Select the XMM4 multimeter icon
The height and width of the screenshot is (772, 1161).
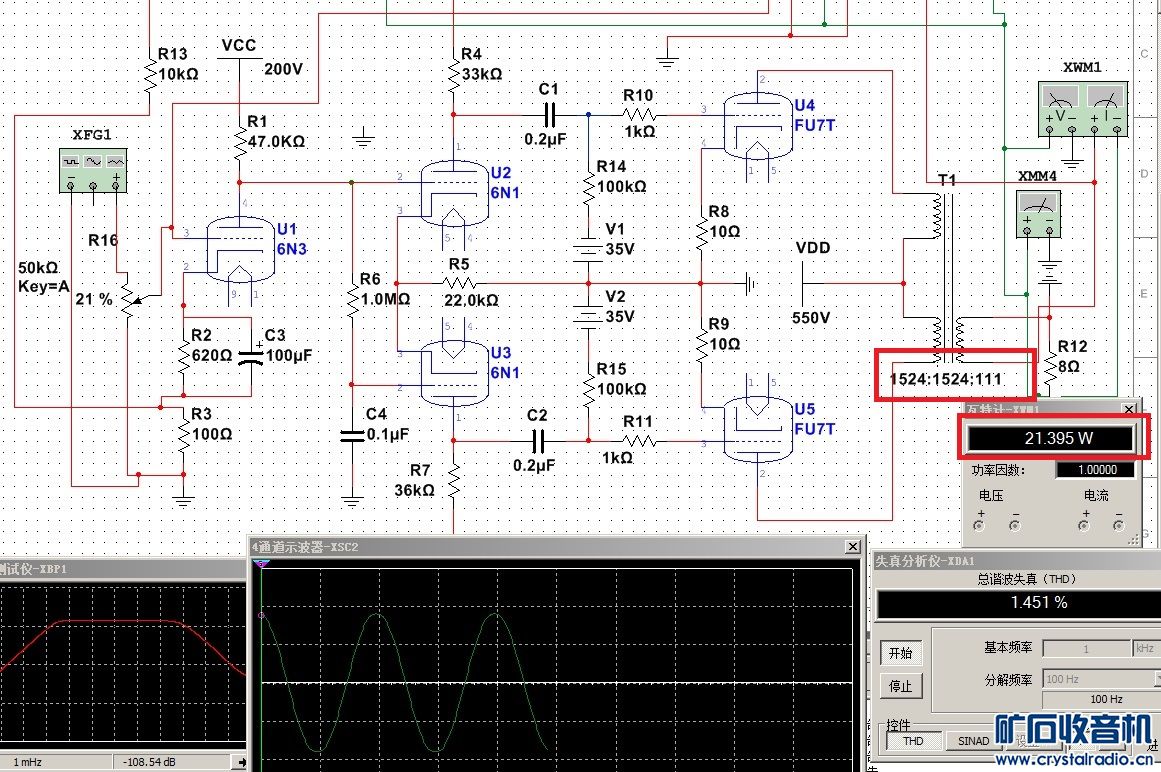point(1037,213)
